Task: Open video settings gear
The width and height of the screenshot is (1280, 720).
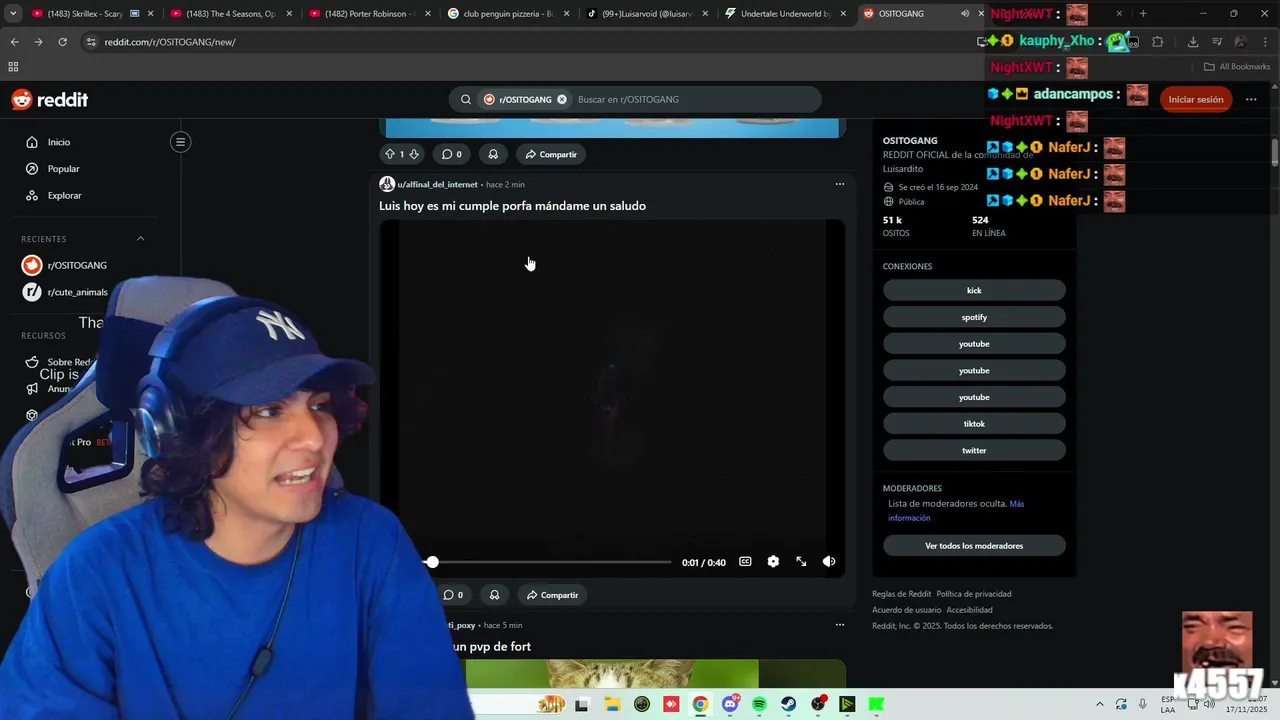Action: click(x=773, y=562)
